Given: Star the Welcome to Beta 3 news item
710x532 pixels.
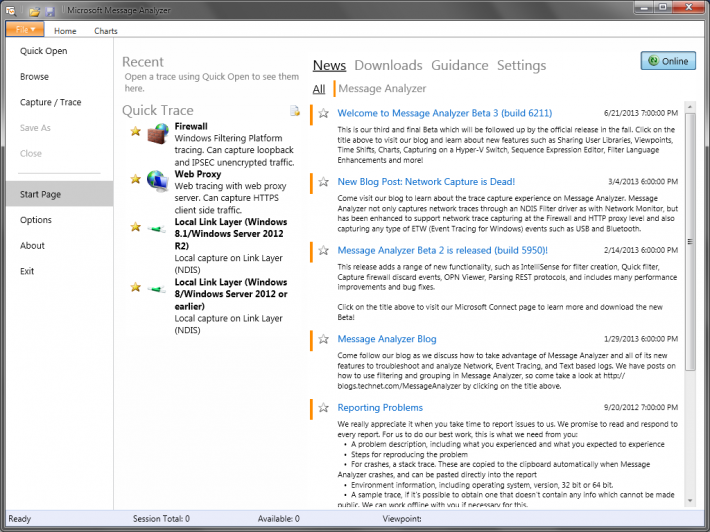Looking at the screenshot, I should [323, 113].
